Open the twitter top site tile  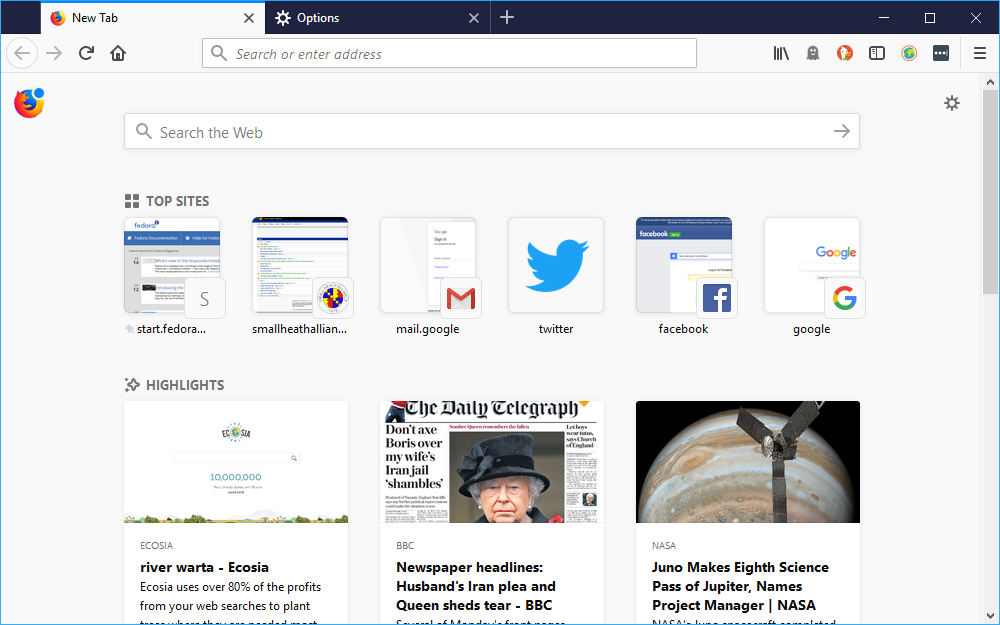click(556, 265)
